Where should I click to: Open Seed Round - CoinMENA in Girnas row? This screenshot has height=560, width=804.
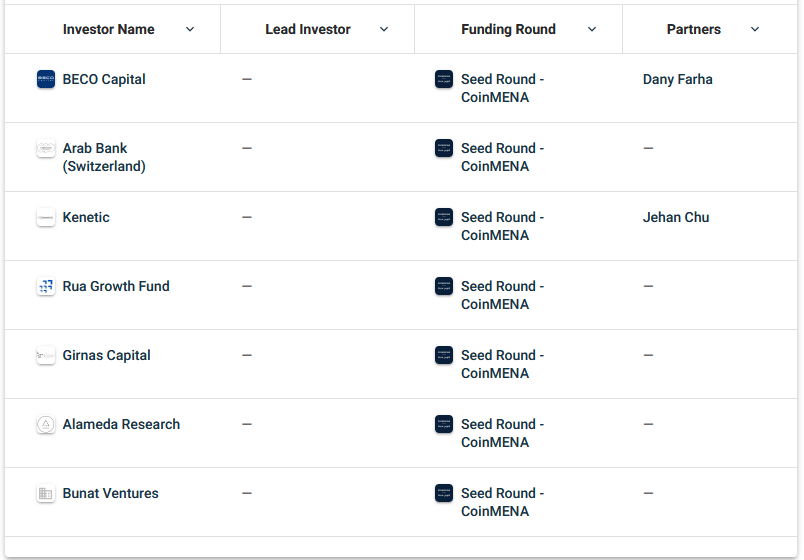point(502,364)
